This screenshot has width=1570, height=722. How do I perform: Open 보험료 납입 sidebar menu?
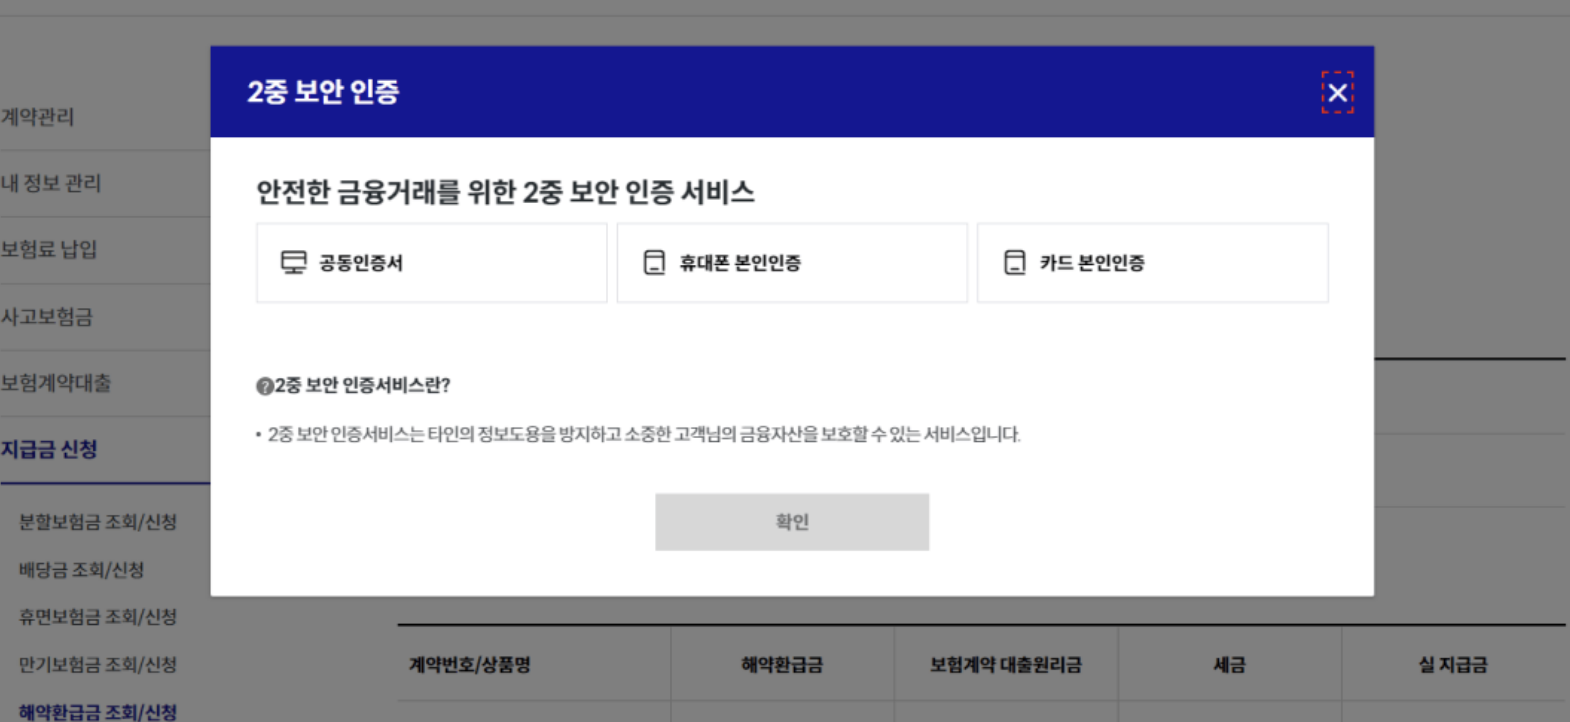[49, 250]
